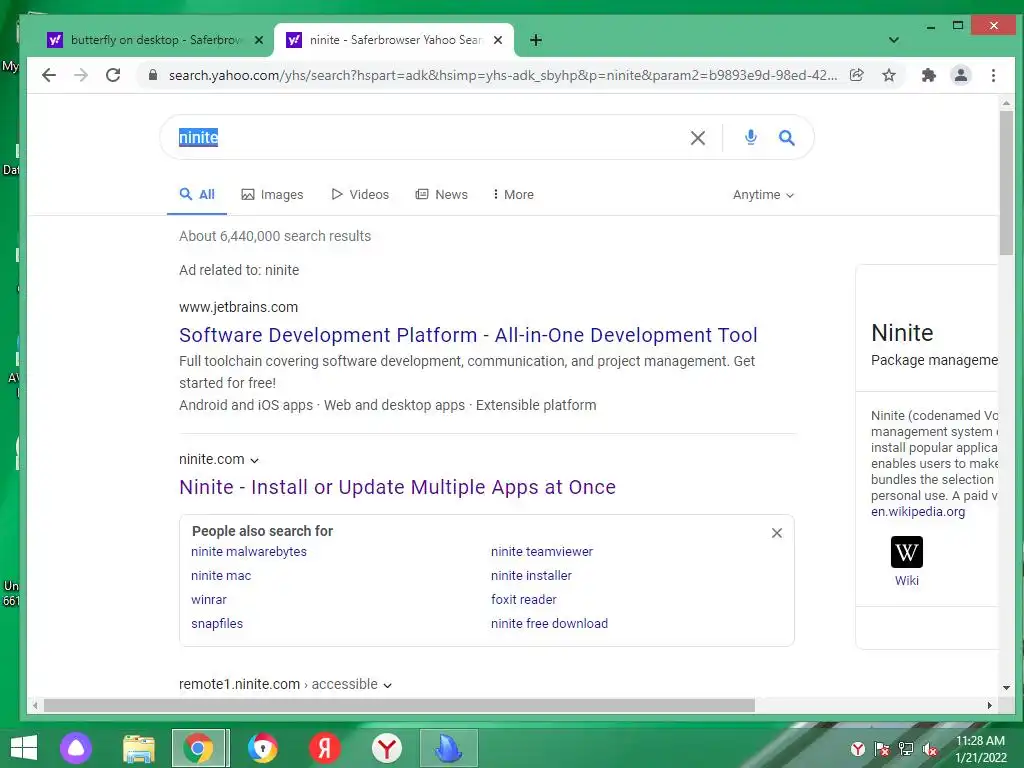Click the browser forward arrow

click(x=81, y=75)
